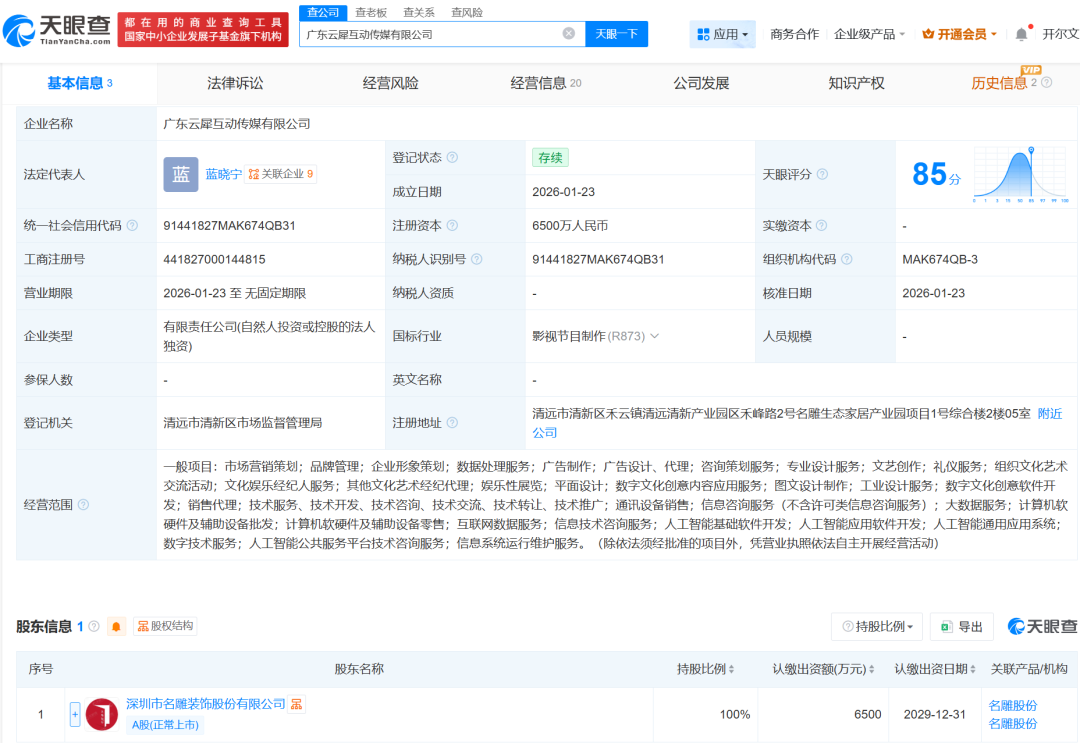Click help icon next to 天眼评分

822,174
